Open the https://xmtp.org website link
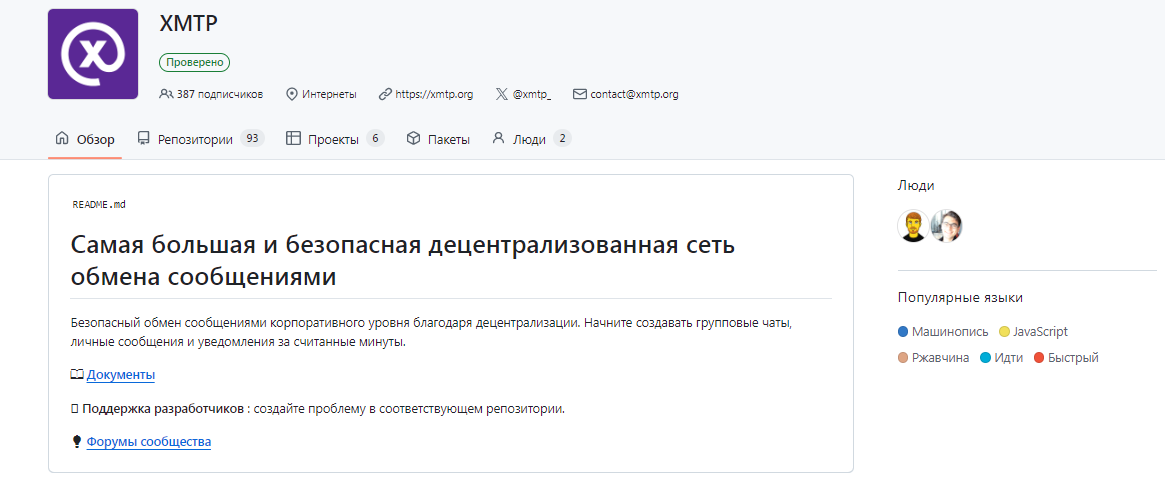The width and height of the screenshot is (1165, 485). coord(435,94)
